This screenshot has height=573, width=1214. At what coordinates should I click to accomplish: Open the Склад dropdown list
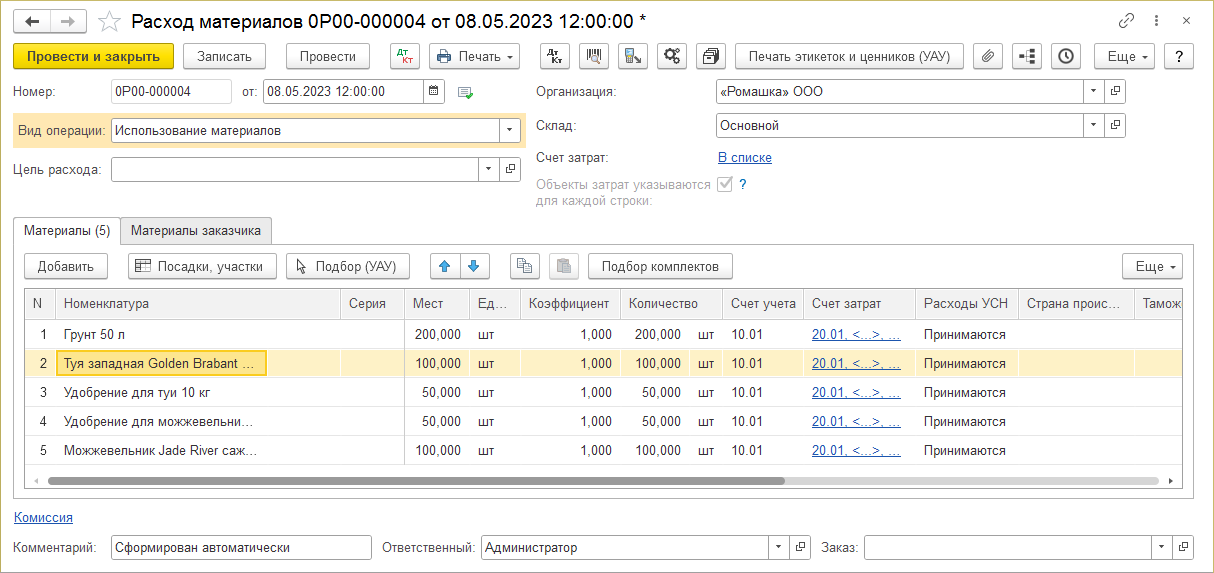(1094, 126)
